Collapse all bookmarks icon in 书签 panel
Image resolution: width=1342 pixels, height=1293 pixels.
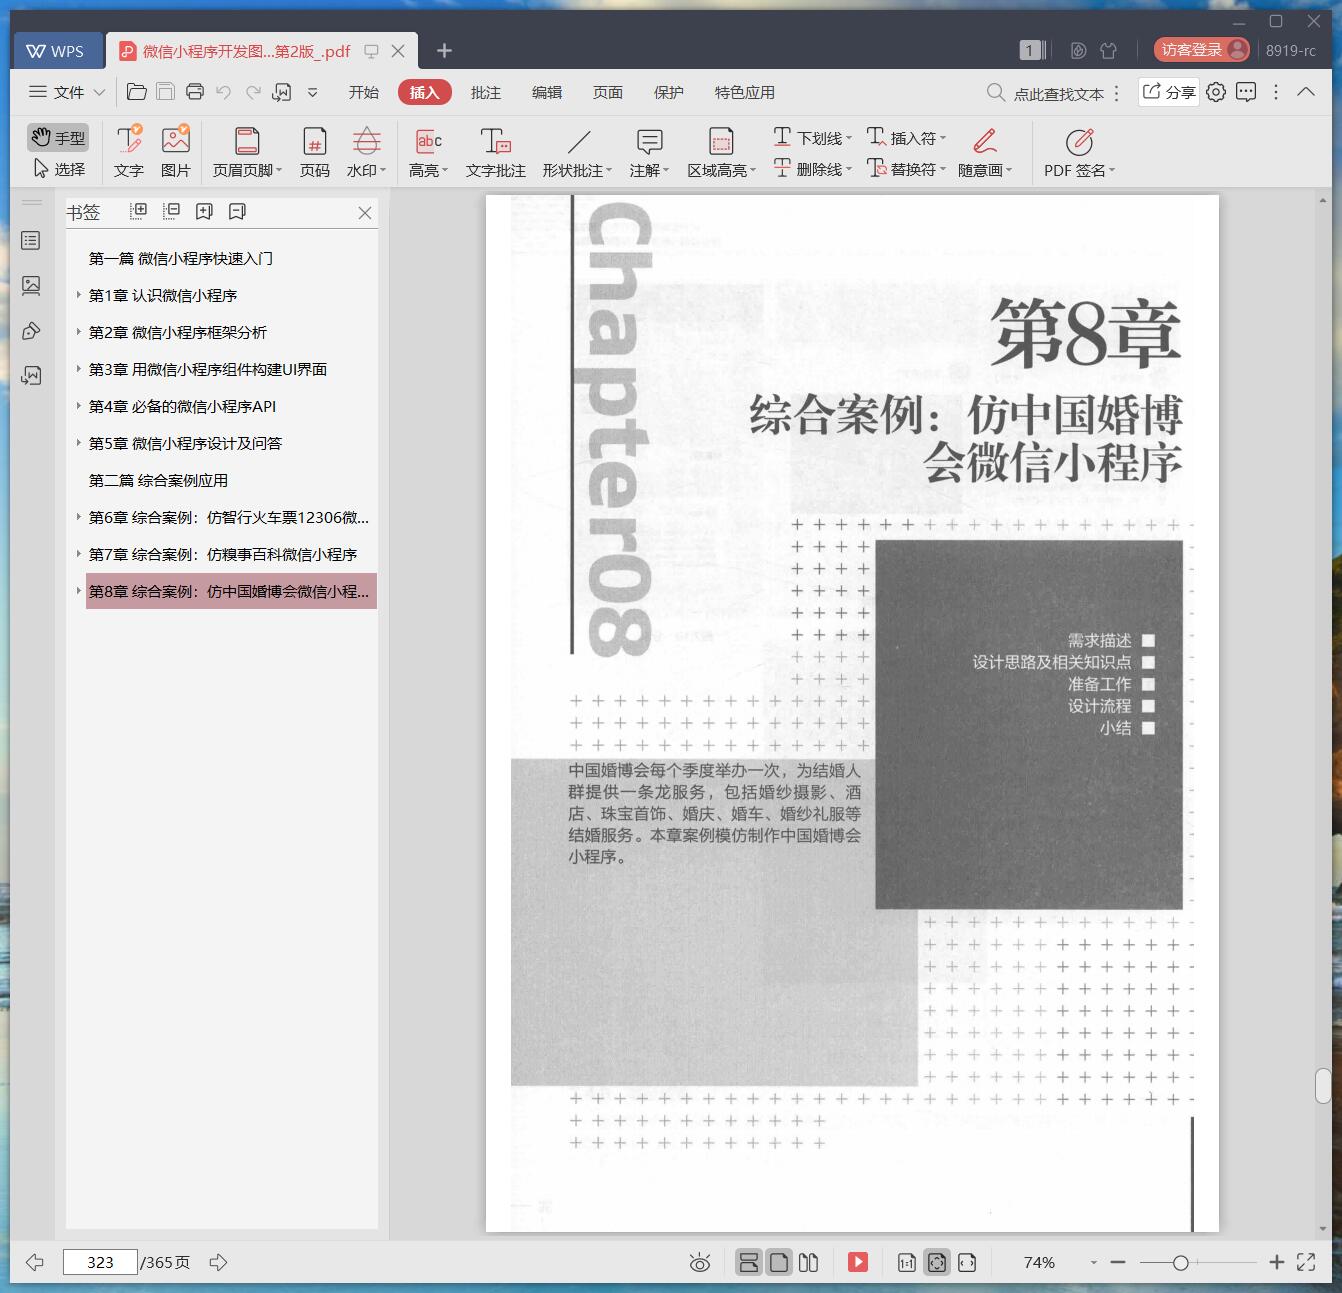click(172, 211)
